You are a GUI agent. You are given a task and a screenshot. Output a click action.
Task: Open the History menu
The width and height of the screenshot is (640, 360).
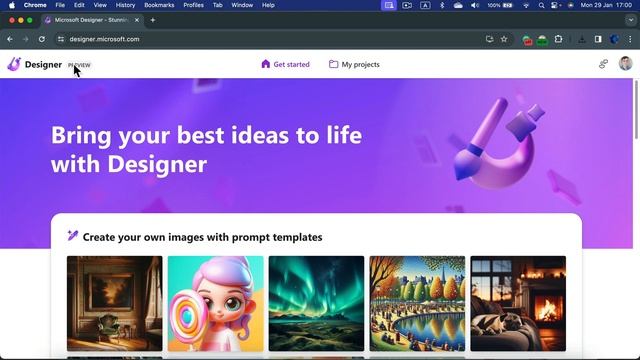click(125, 5)
